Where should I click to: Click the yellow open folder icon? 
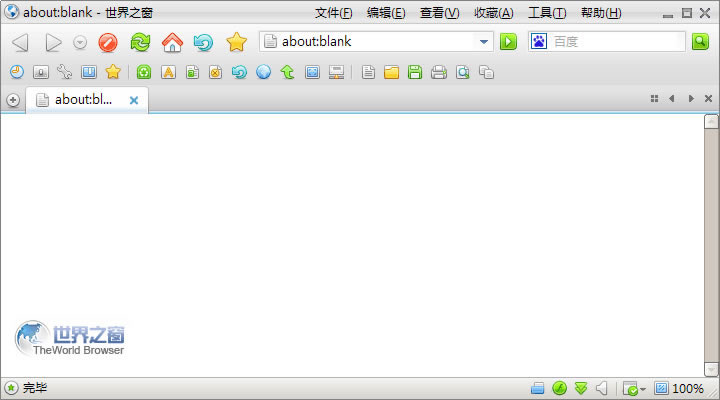[391, 72]
